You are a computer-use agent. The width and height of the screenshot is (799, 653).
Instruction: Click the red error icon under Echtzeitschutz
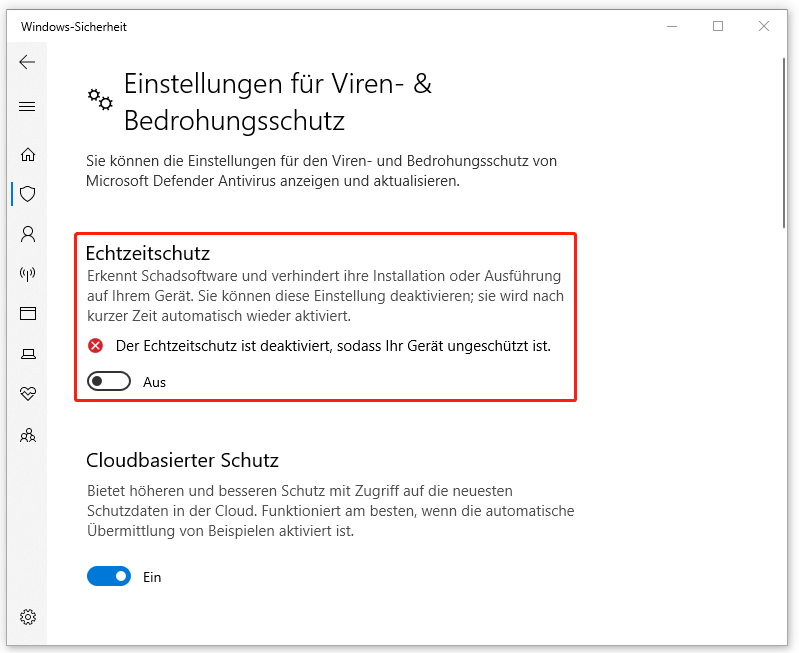[x=96, y=346]
